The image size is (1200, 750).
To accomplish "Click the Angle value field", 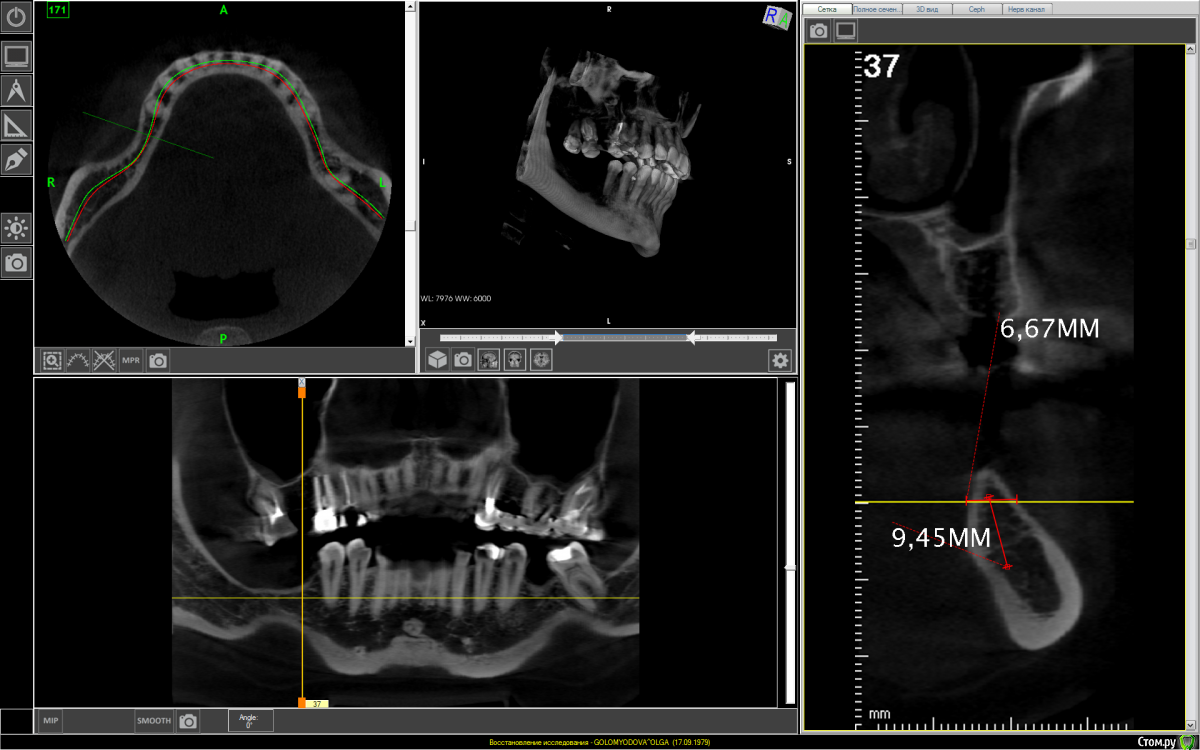I will pyautogui.click(x=250, y=720).
